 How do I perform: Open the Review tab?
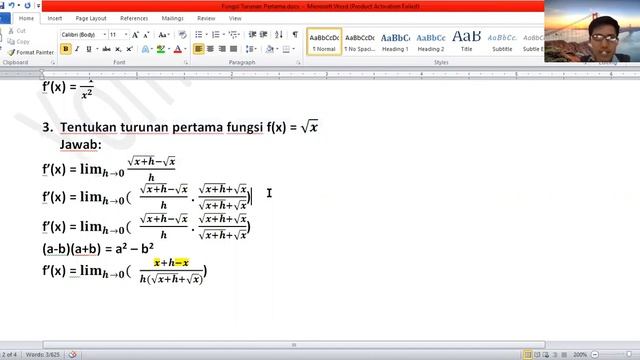(x=206, y=18)
